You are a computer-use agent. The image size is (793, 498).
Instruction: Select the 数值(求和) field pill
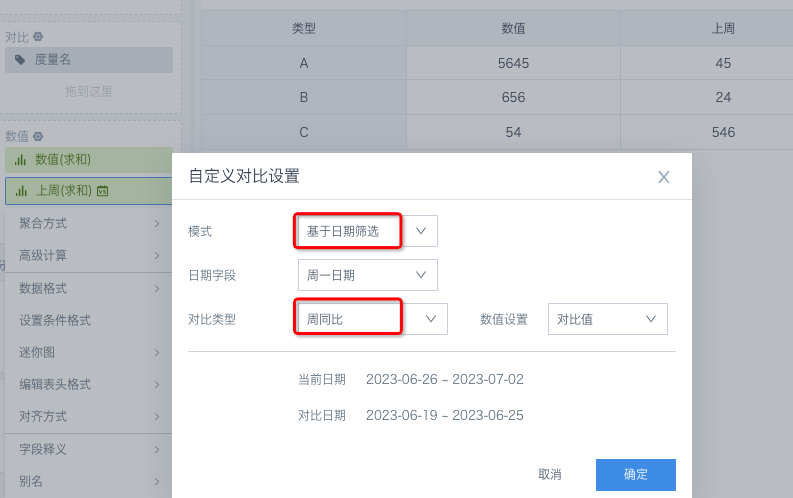(89, 160)
